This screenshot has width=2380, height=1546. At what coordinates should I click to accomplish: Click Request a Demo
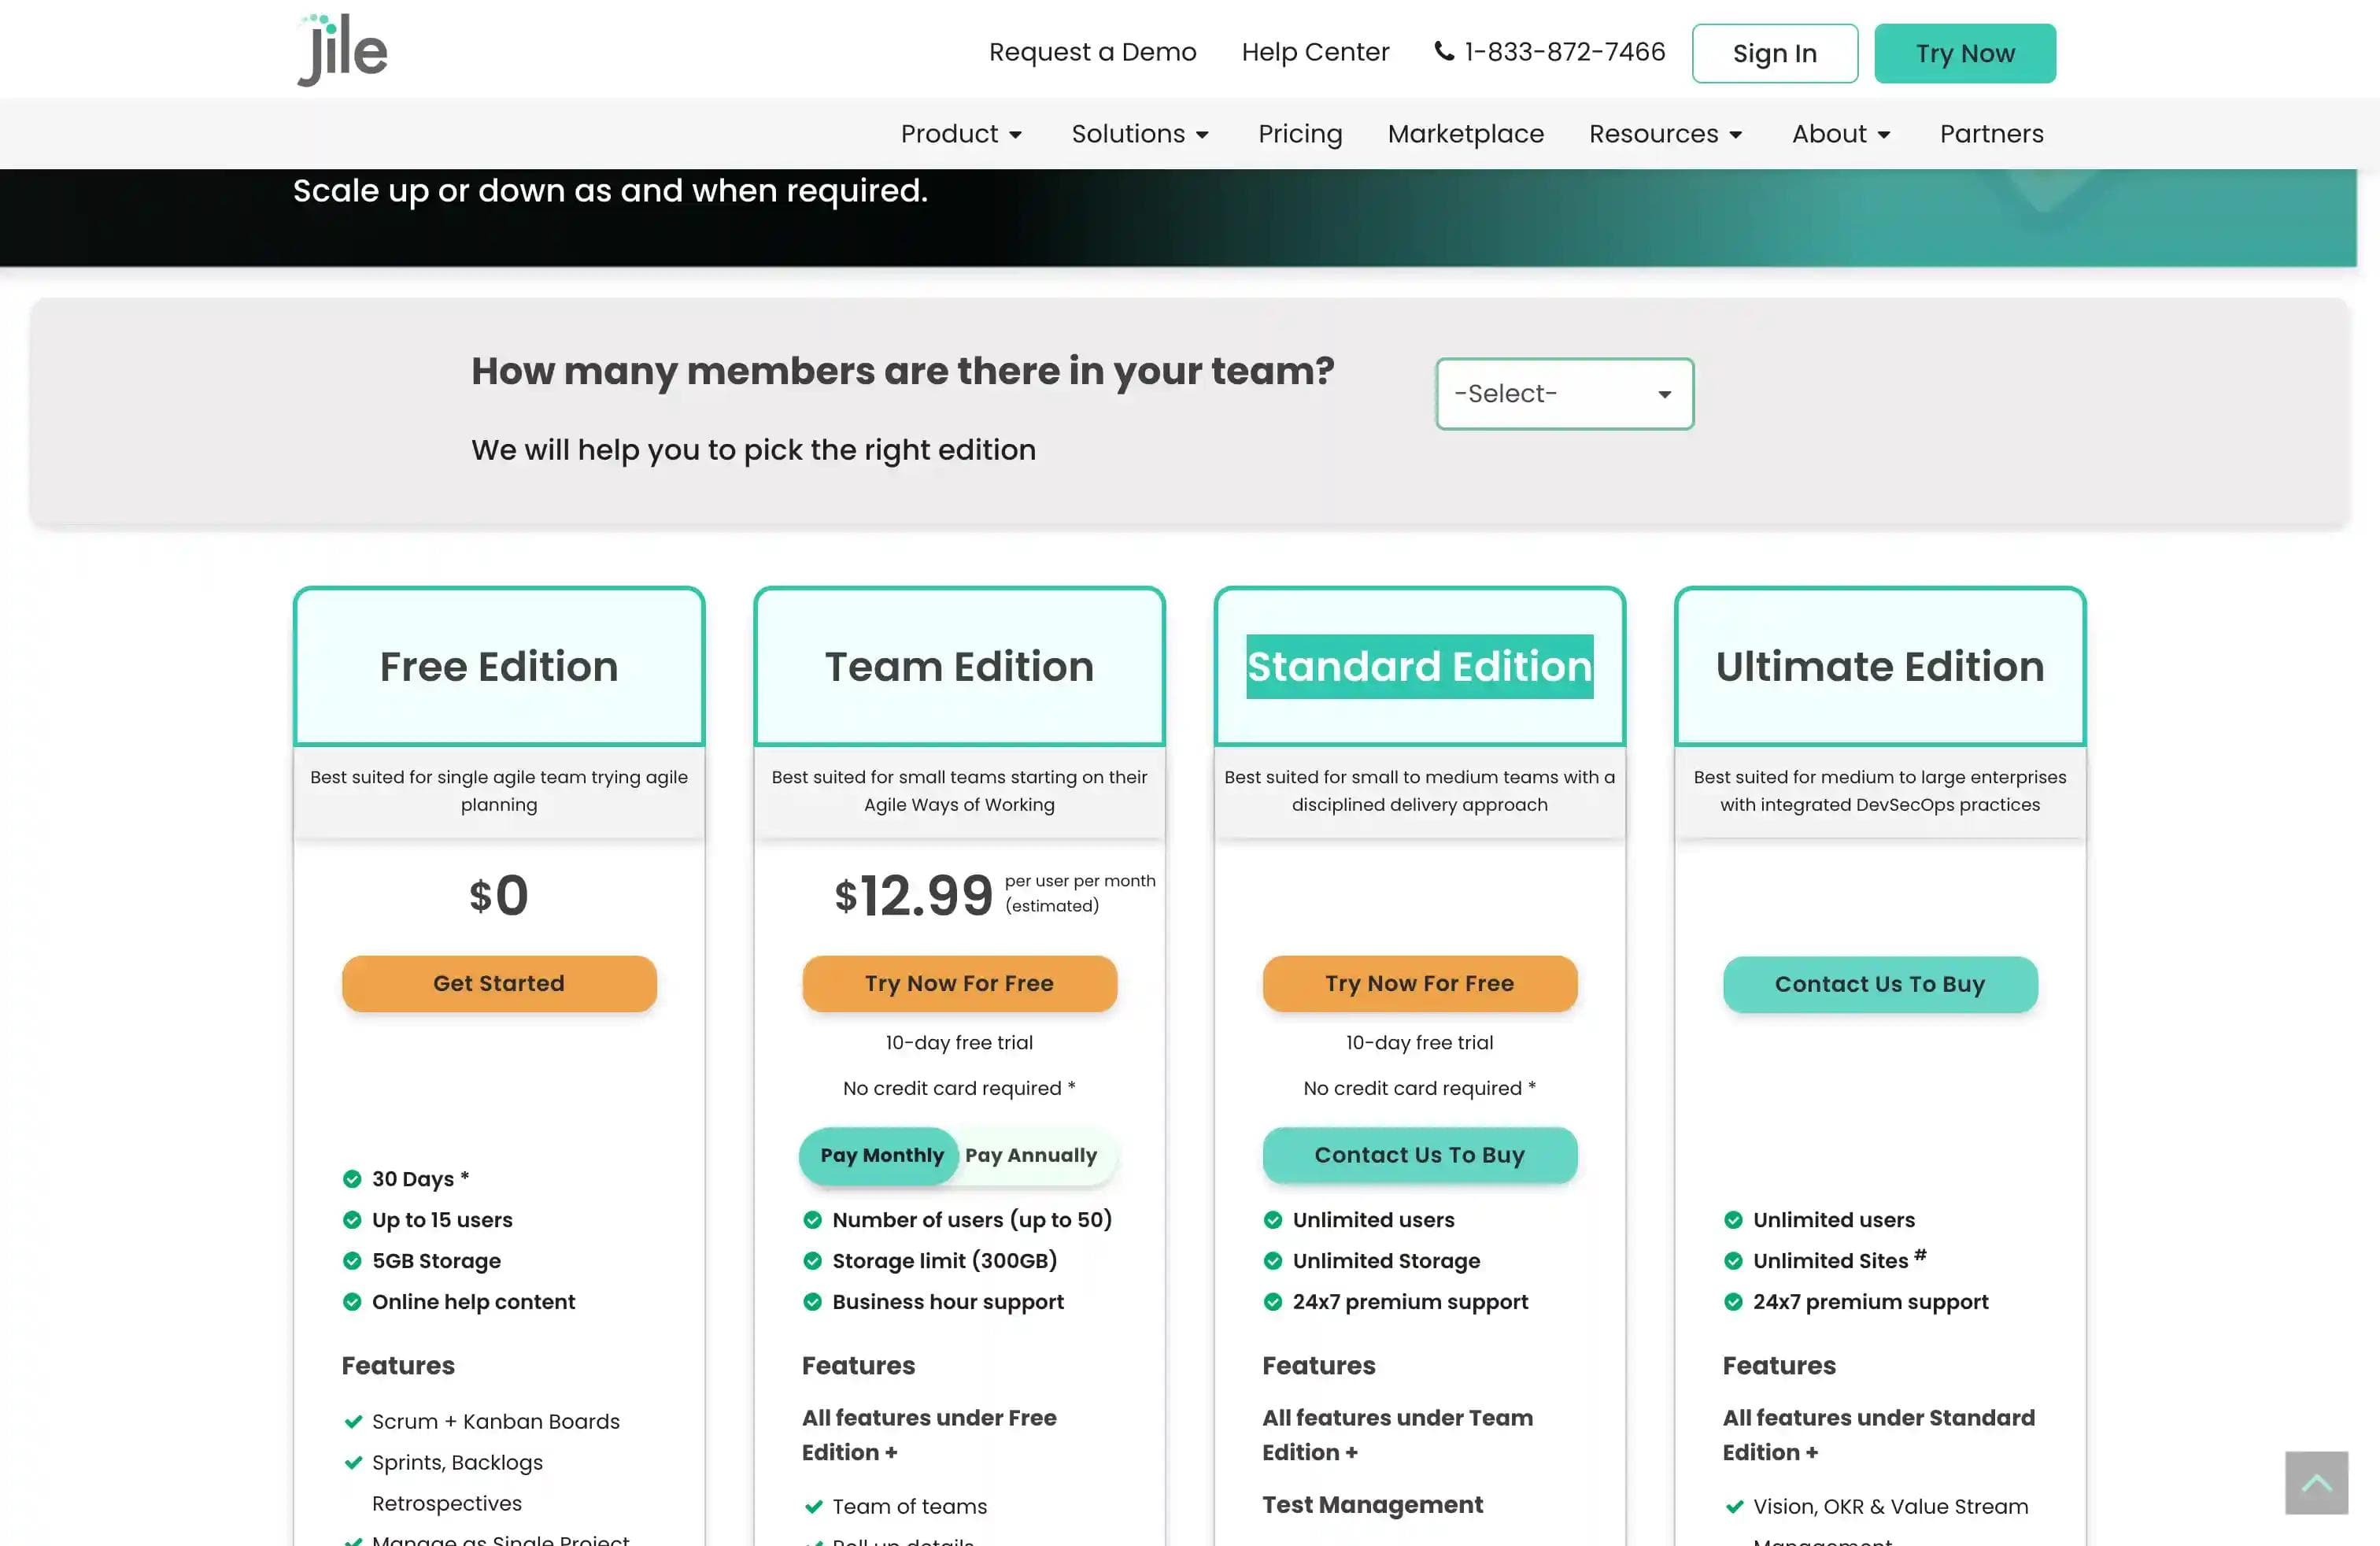(x=1092, y=51)
